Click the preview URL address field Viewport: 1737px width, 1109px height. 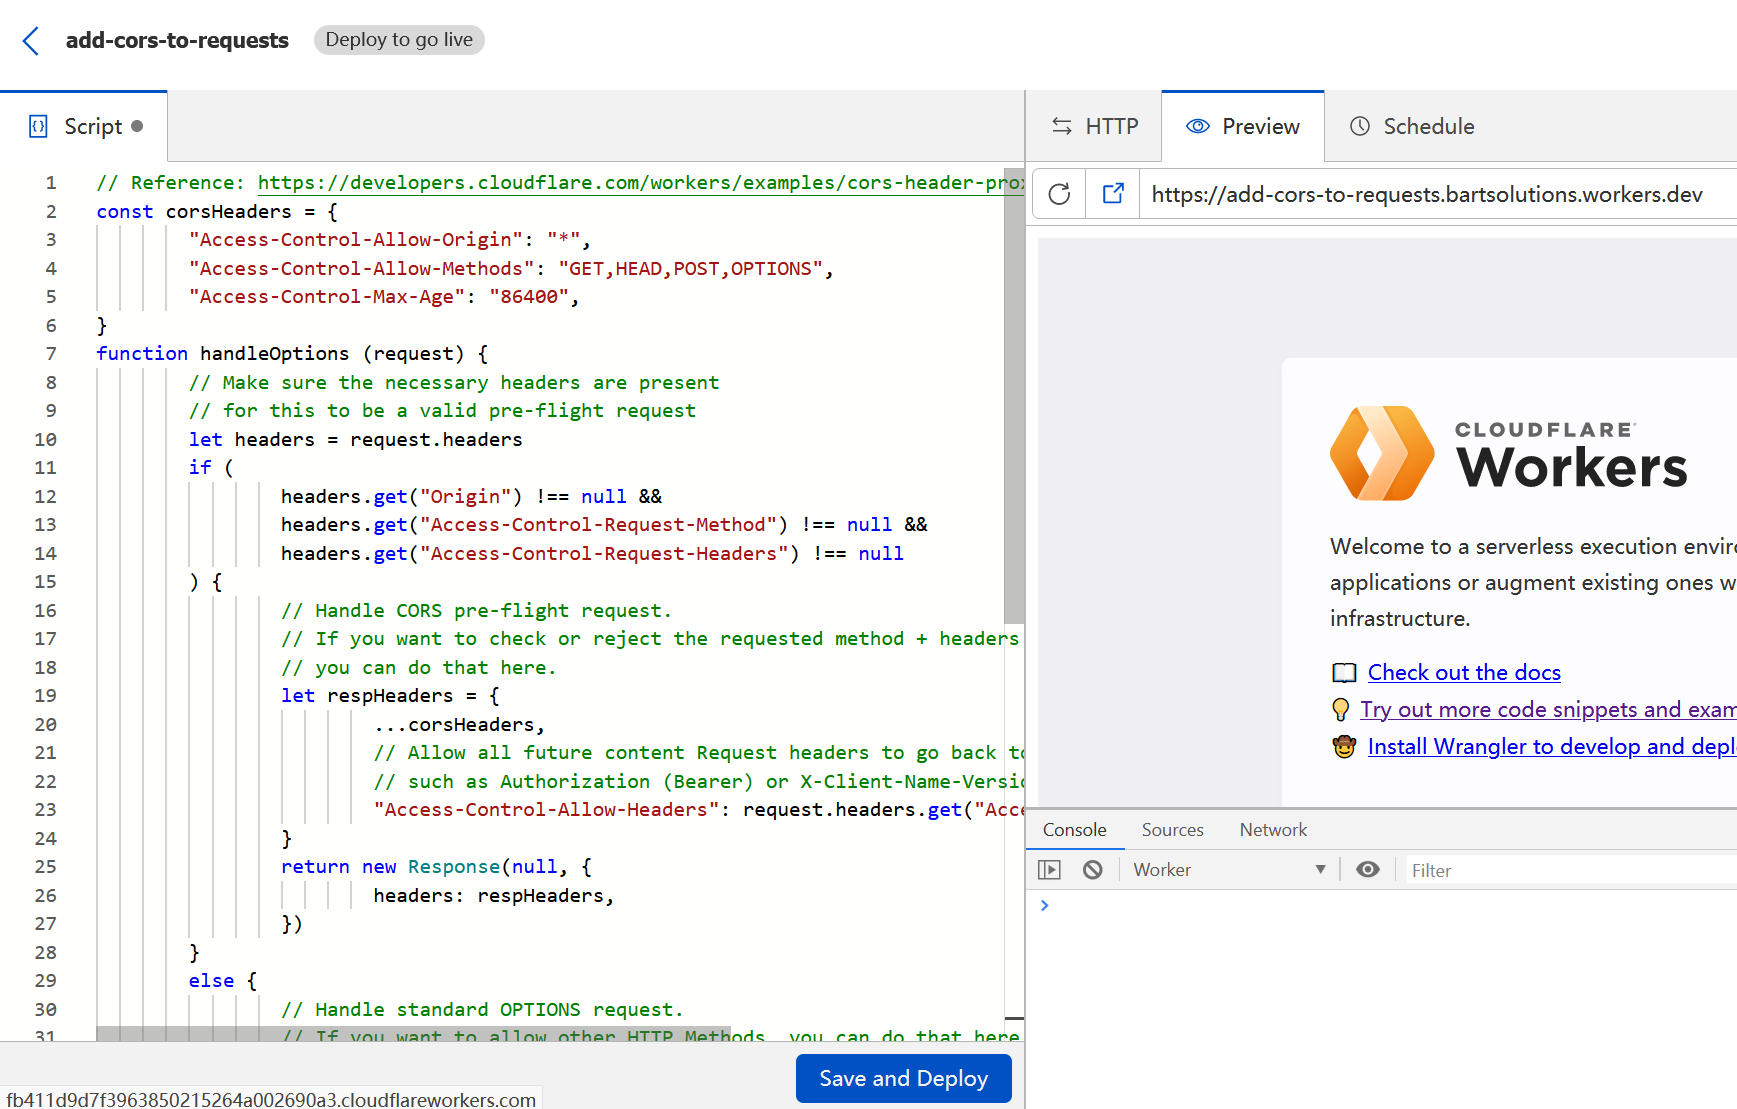coord(1440,194)
